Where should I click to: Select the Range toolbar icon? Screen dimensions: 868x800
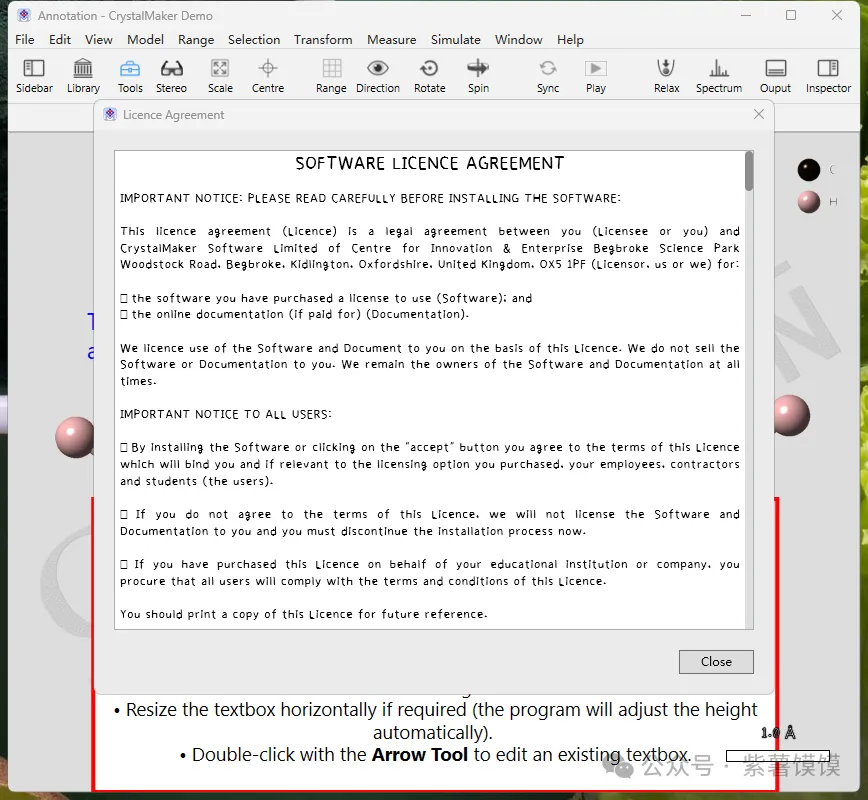pyautogui.click(x=331, y=69)
